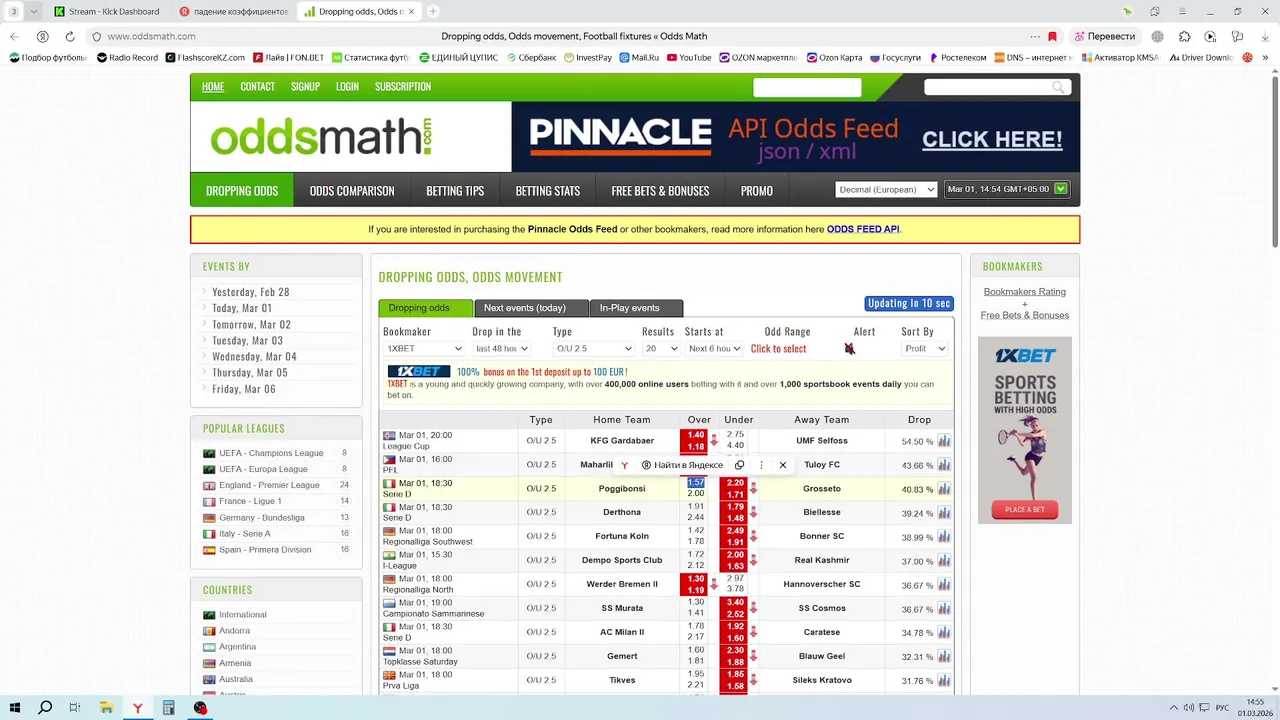Click 'Click to select' odd range
Screen dimensions: 1280x720
[778, 349]
